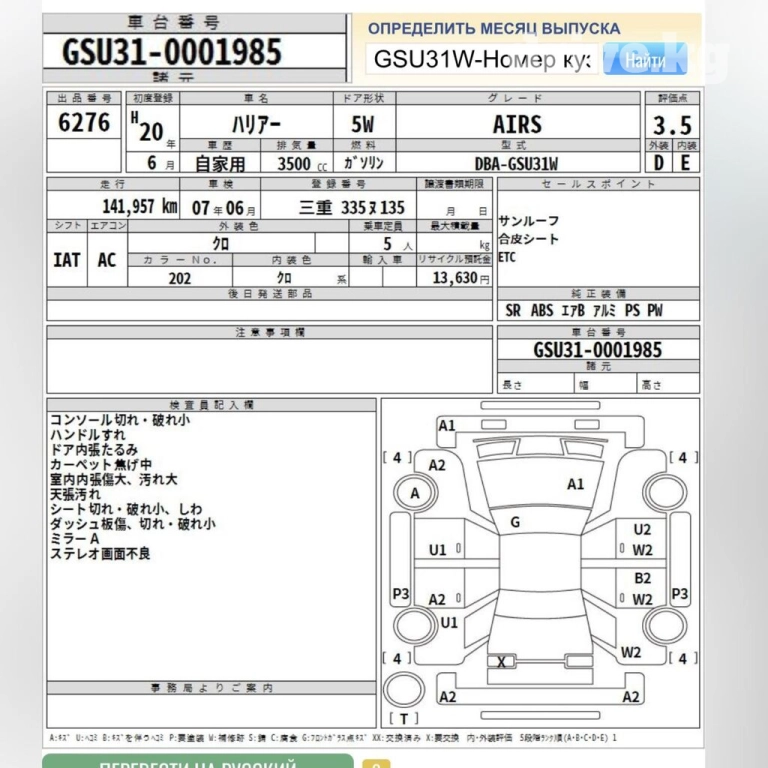Click the AIRS grade cell
768x768 pixels.
517,124
